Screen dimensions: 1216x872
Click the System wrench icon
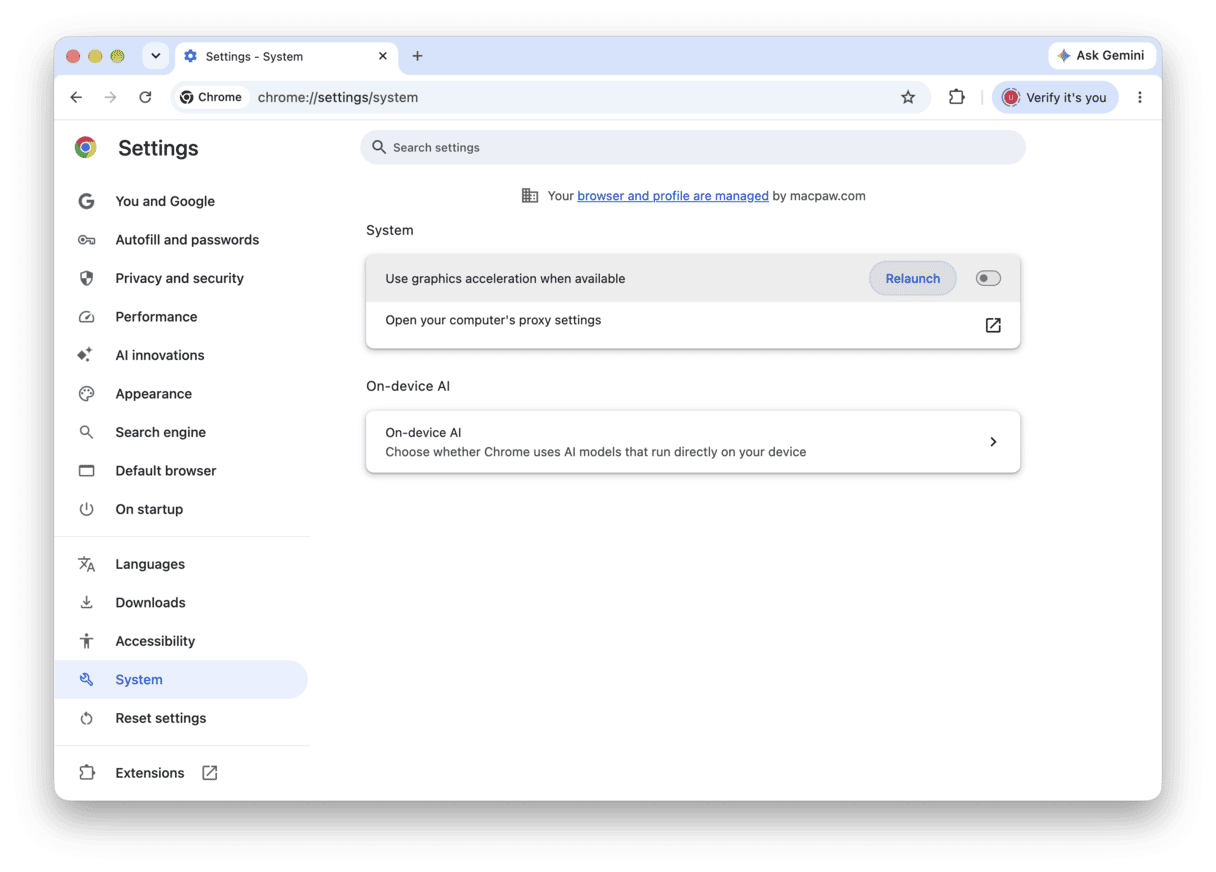(86, 679)
